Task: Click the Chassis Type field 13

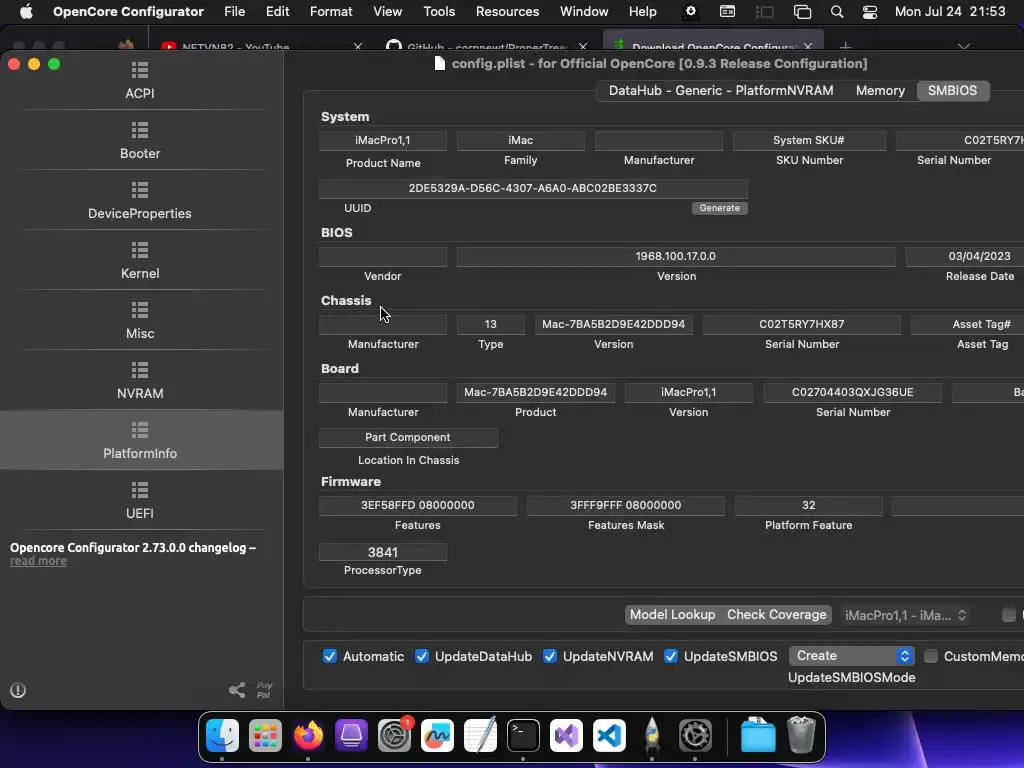Action: 490,324
